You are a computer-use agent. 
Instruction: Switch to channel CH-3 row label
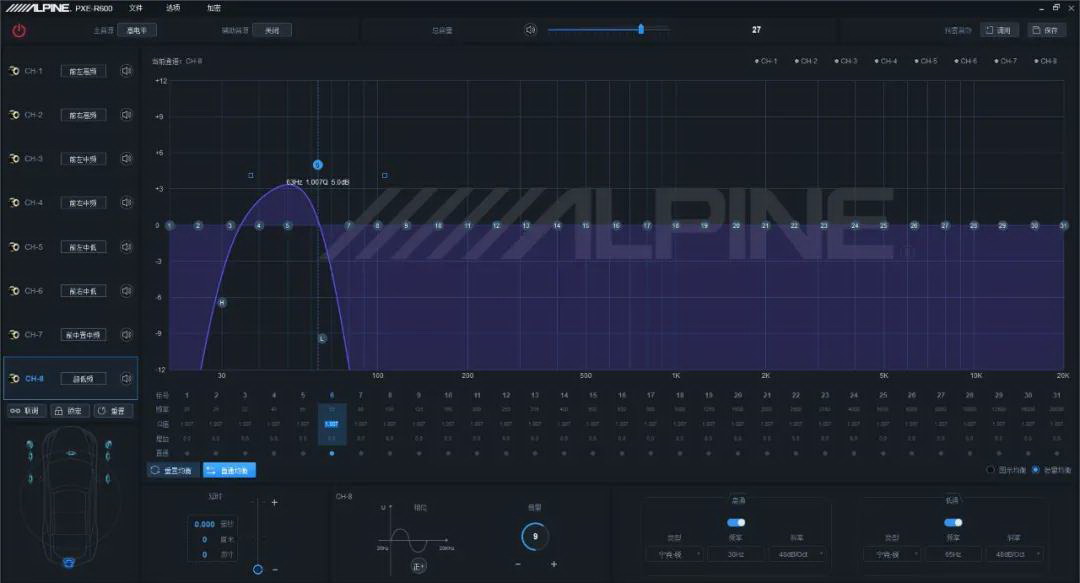click(34, 158)
